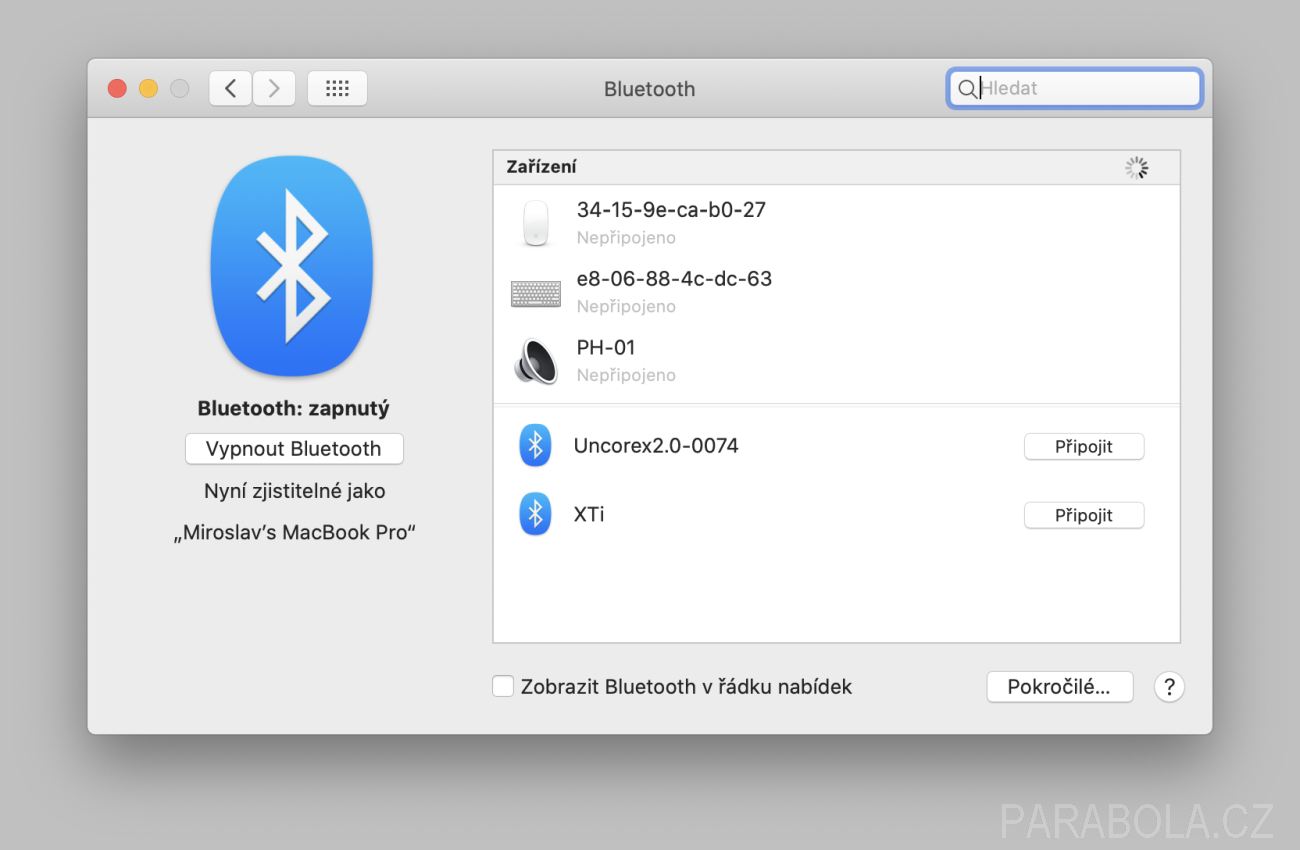The height and width of the screenshot is (850, 1300).
Task: Click the large Bluetooth logo icon
Action: 292,266
